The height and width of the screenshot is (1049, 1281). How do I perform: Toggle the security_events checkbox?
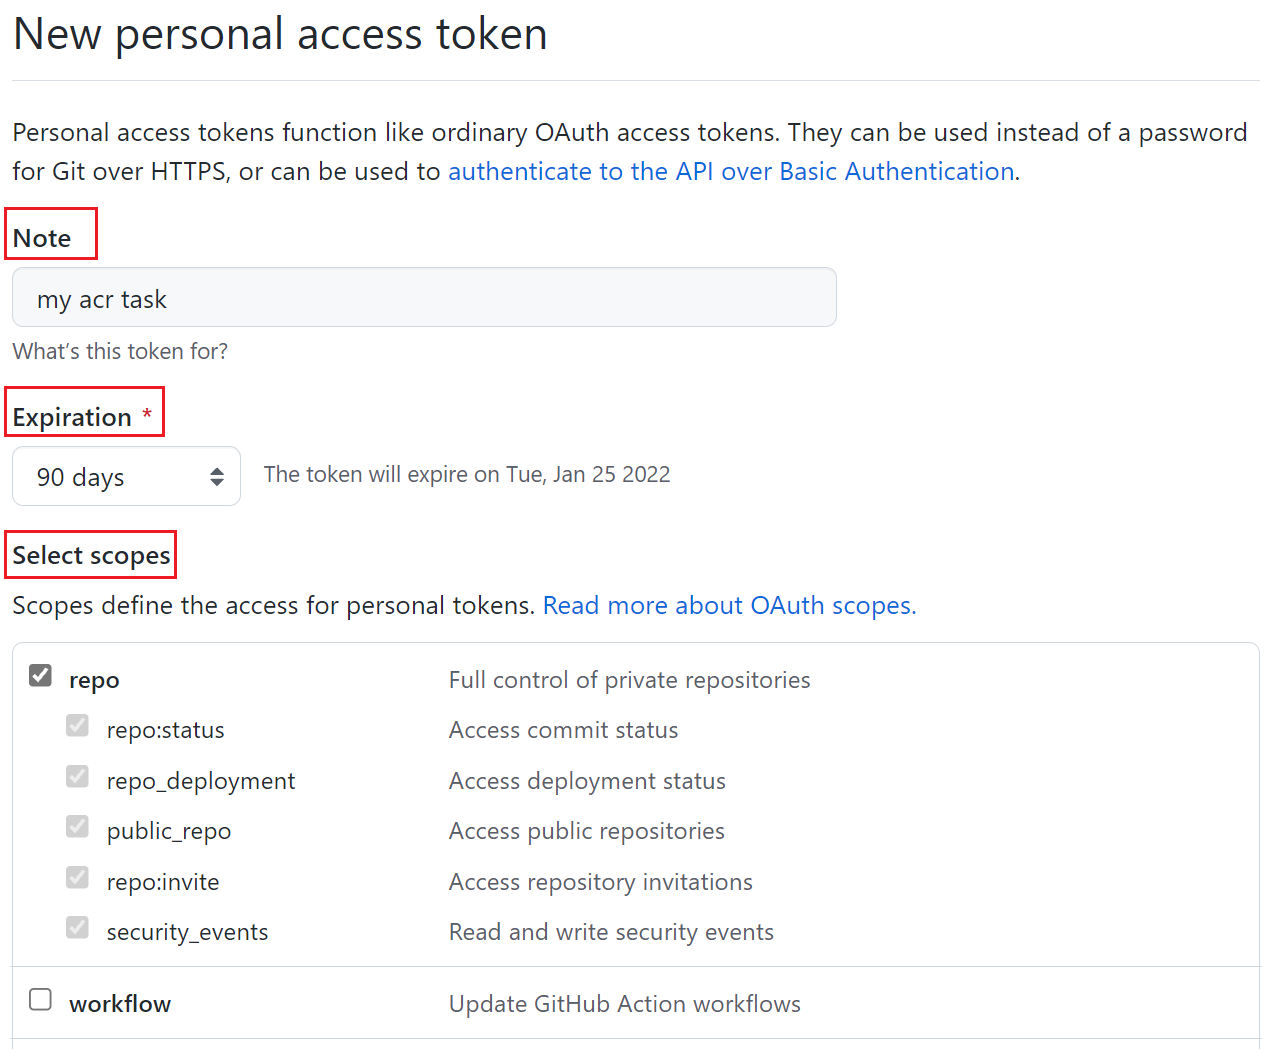pos(77,928)
